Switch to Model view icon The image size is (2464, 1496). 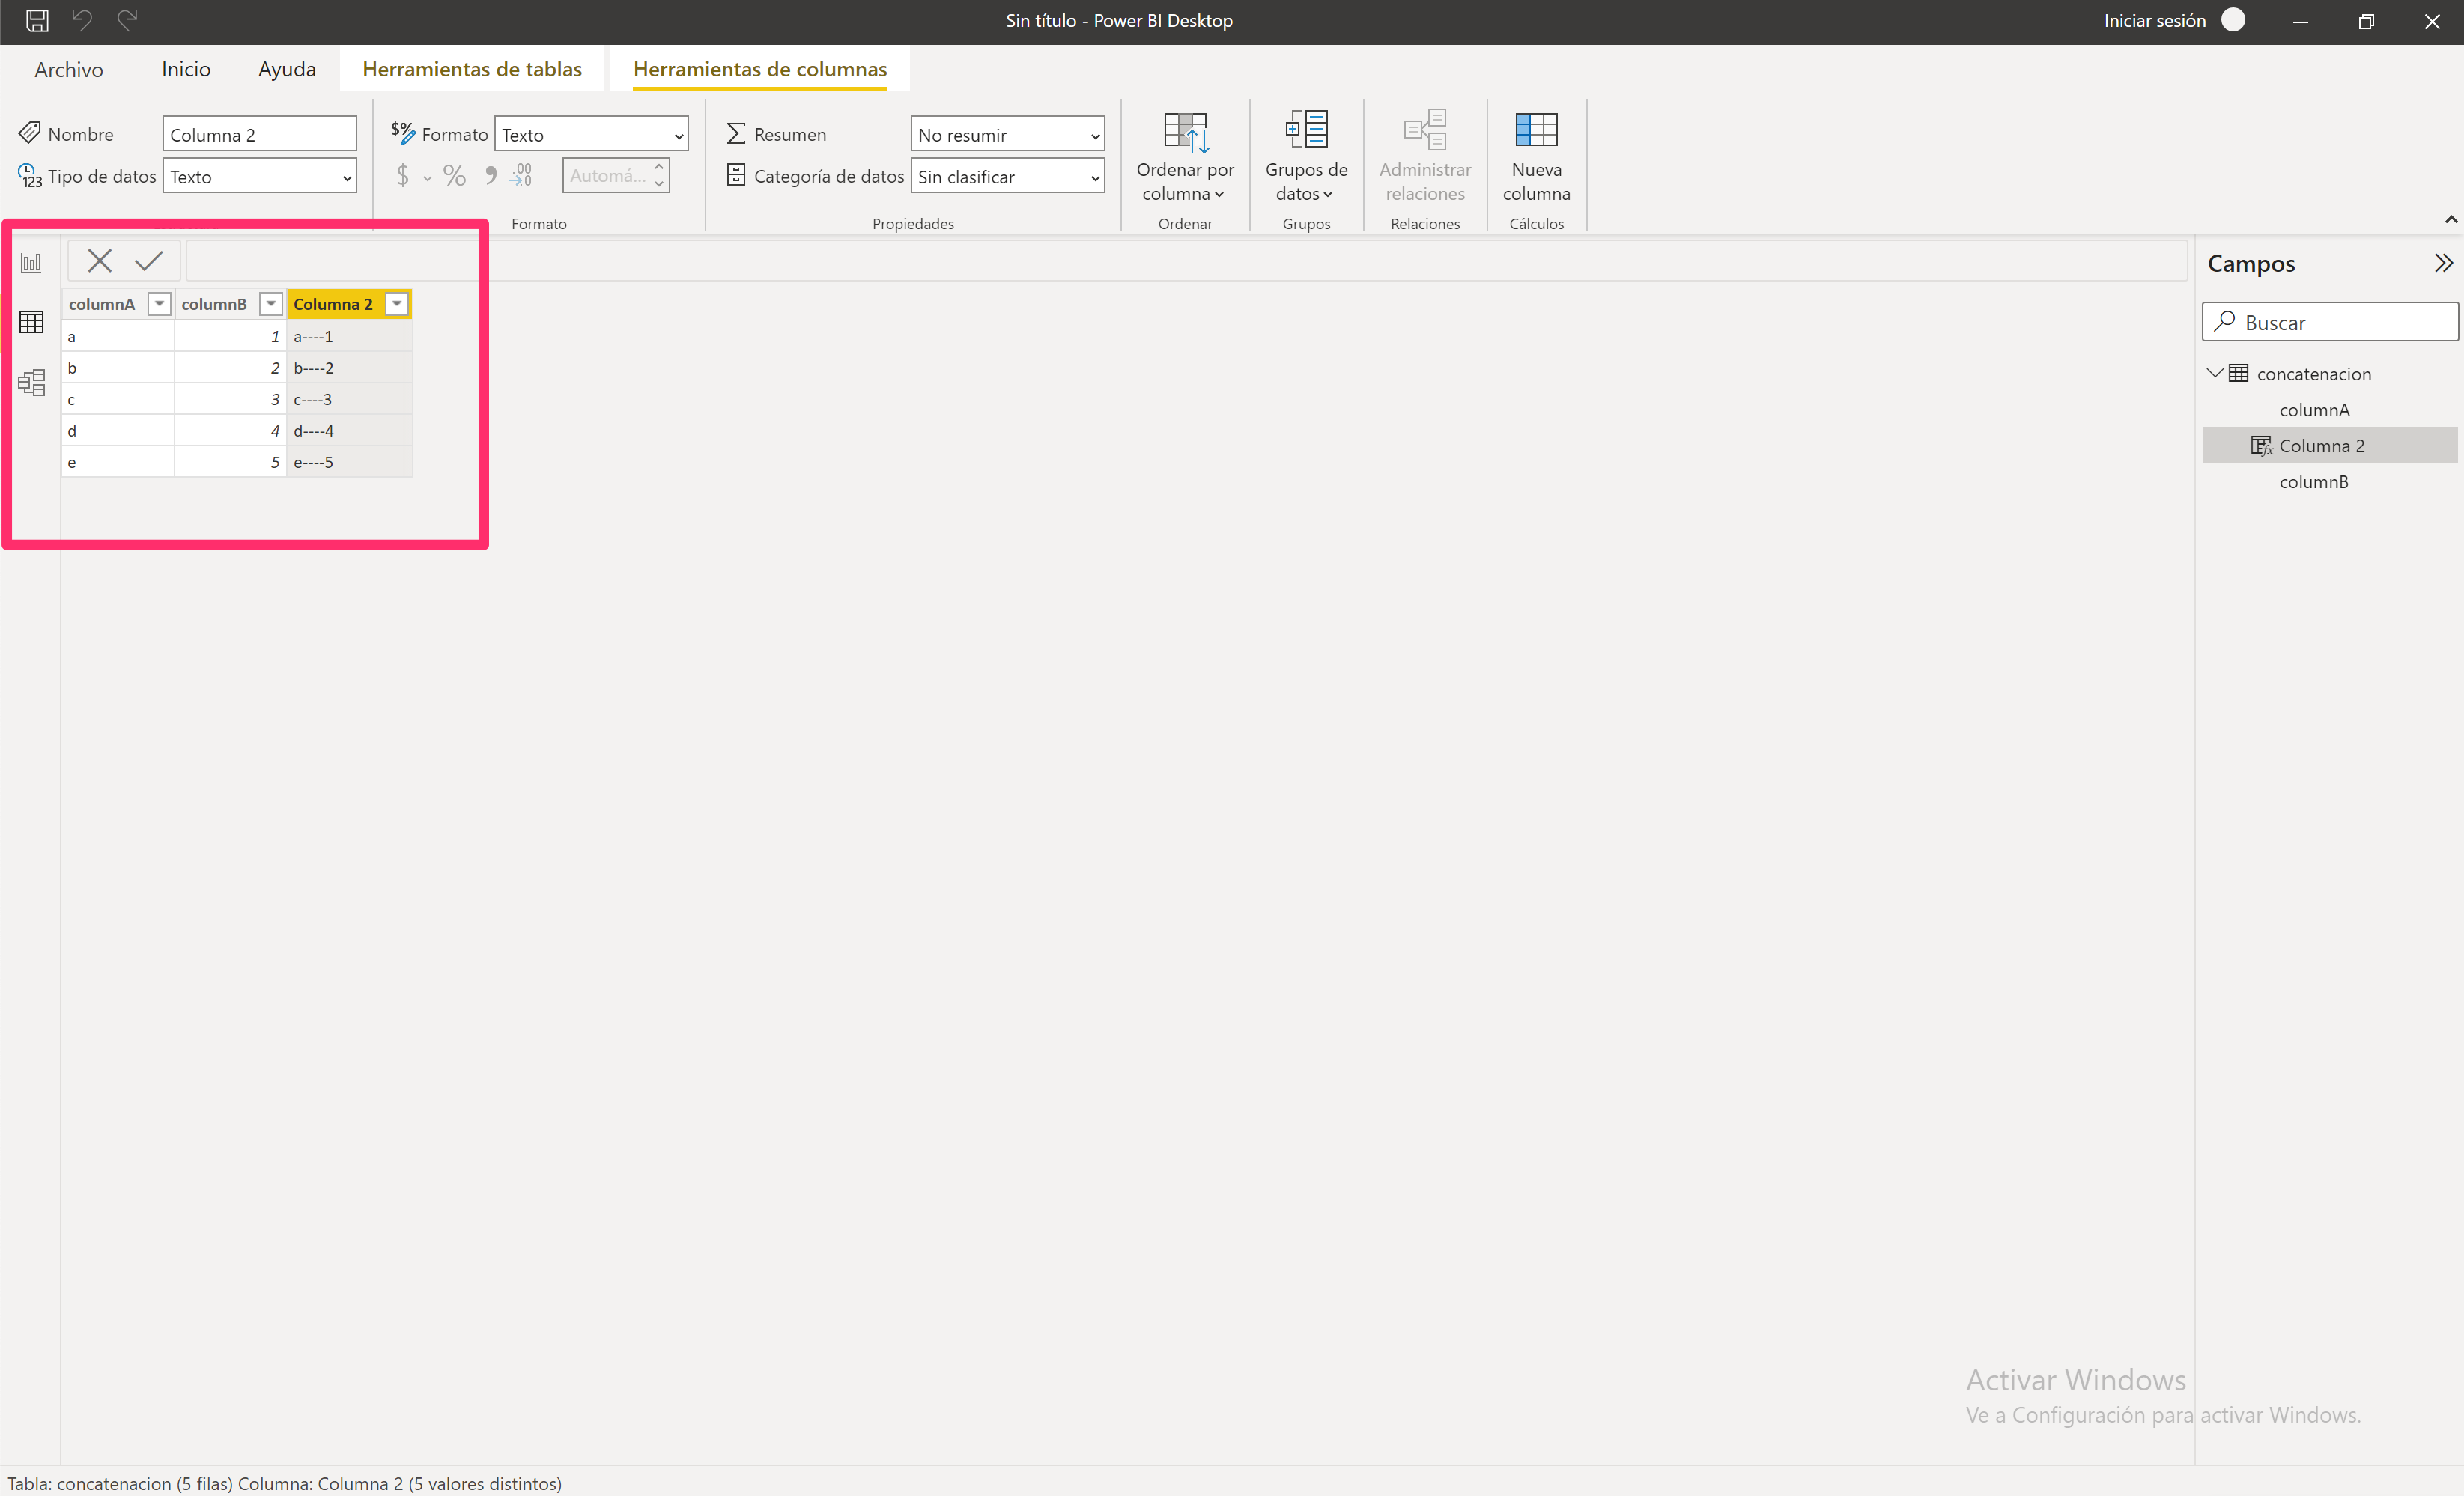(x=31, y=382)
